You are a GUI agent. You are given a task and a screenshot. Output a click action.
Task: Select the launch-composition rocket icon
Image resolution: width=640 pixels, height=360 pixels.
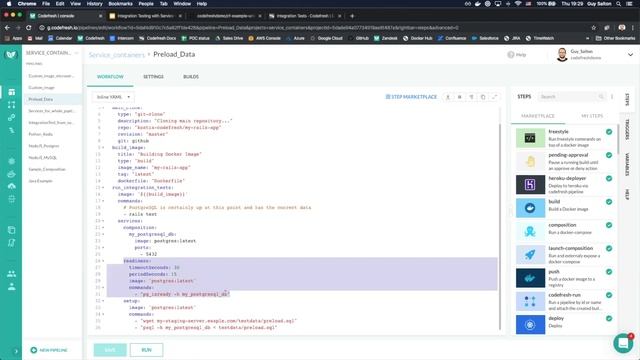(530, 254)
